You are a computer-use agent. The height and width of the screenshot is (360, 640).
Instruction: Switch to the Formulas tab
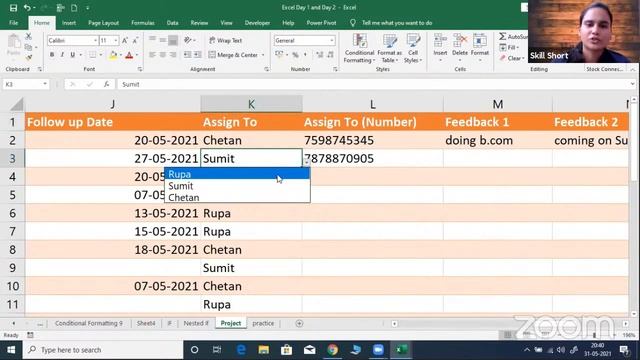click(x=142, y=23)
